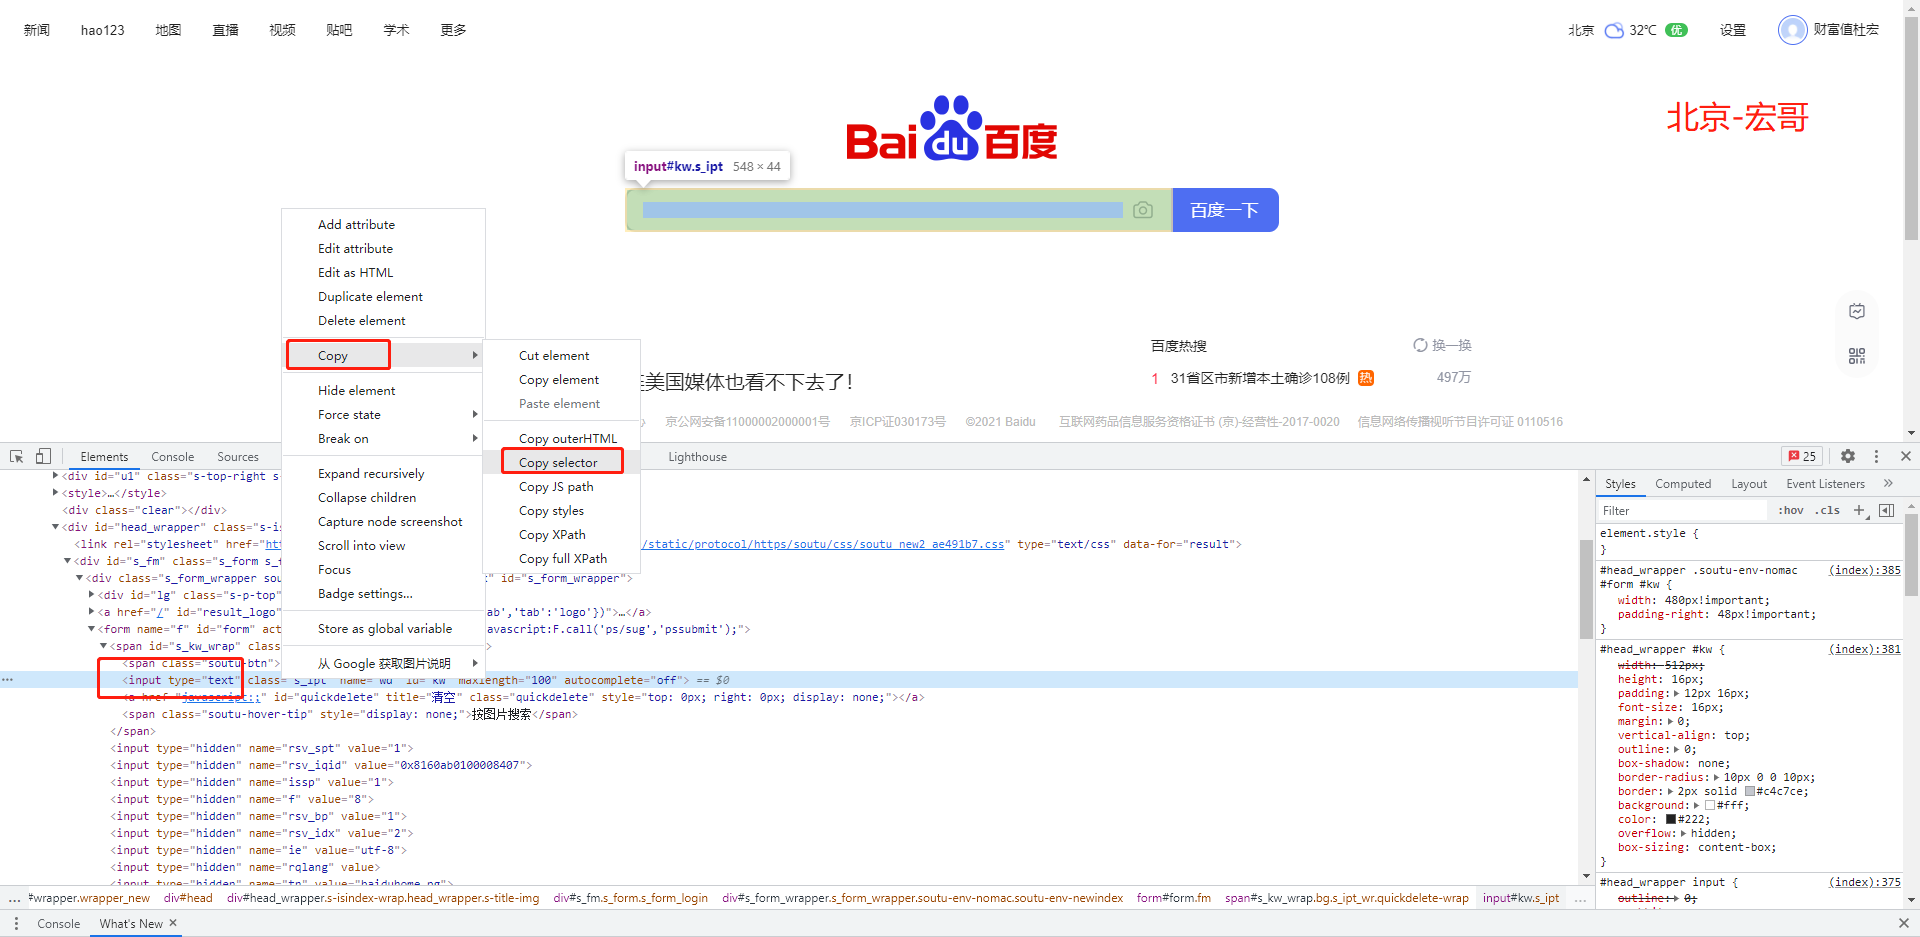The width and height of the screenshot is (1920, 937).
Task: Expand the div#lg node
Action: pos(91,595)
